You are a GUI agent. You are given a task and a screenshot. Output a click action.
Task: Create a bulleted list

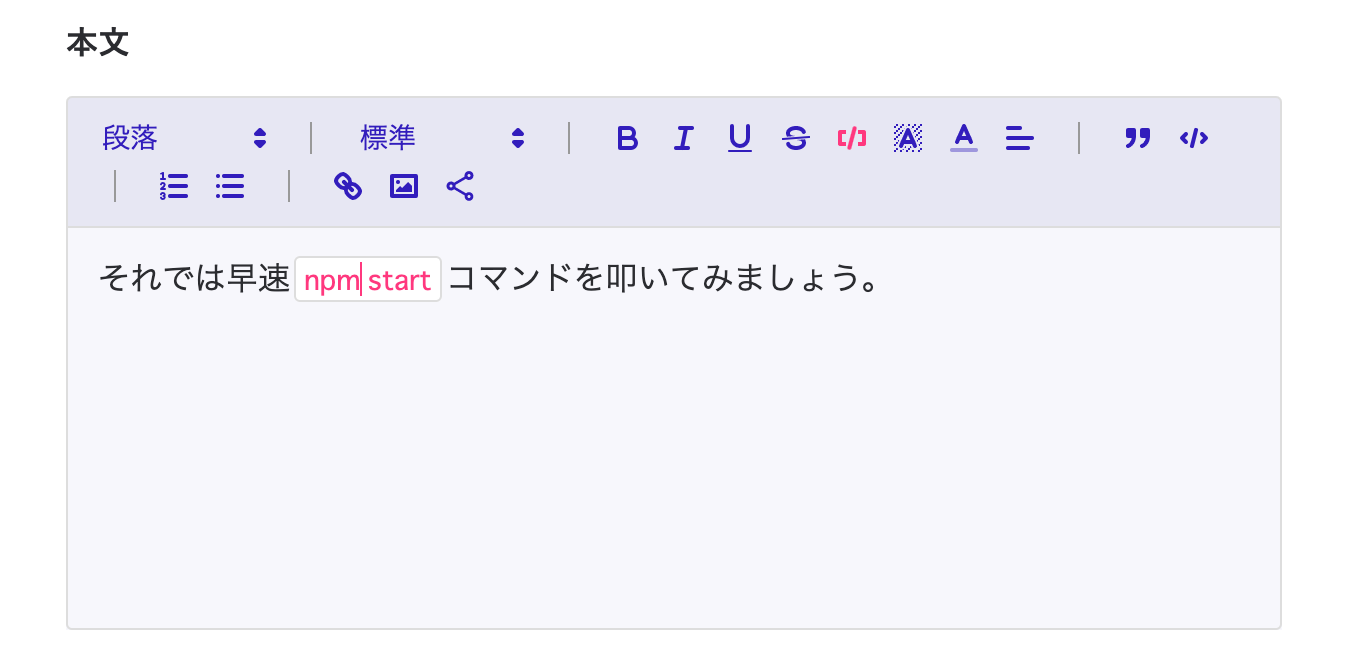coord(230,186)
